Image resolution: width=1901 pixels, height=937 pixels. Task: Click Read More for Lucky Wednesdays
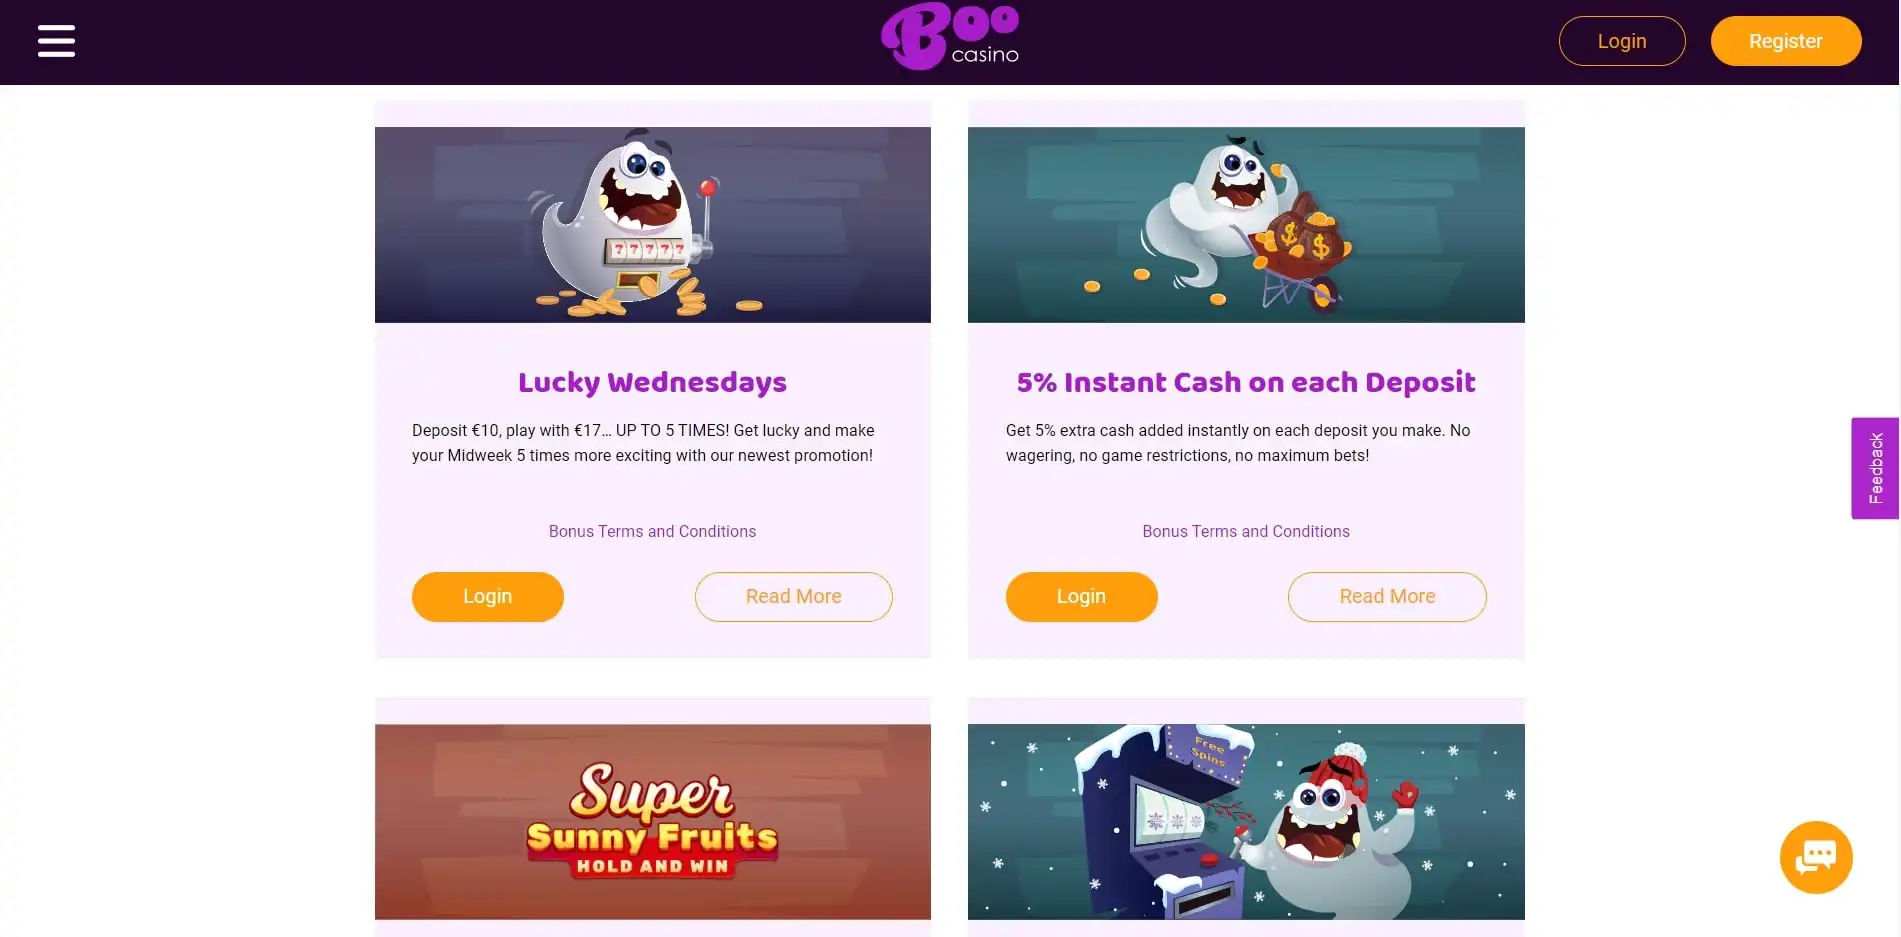click(x=794, y=597)
